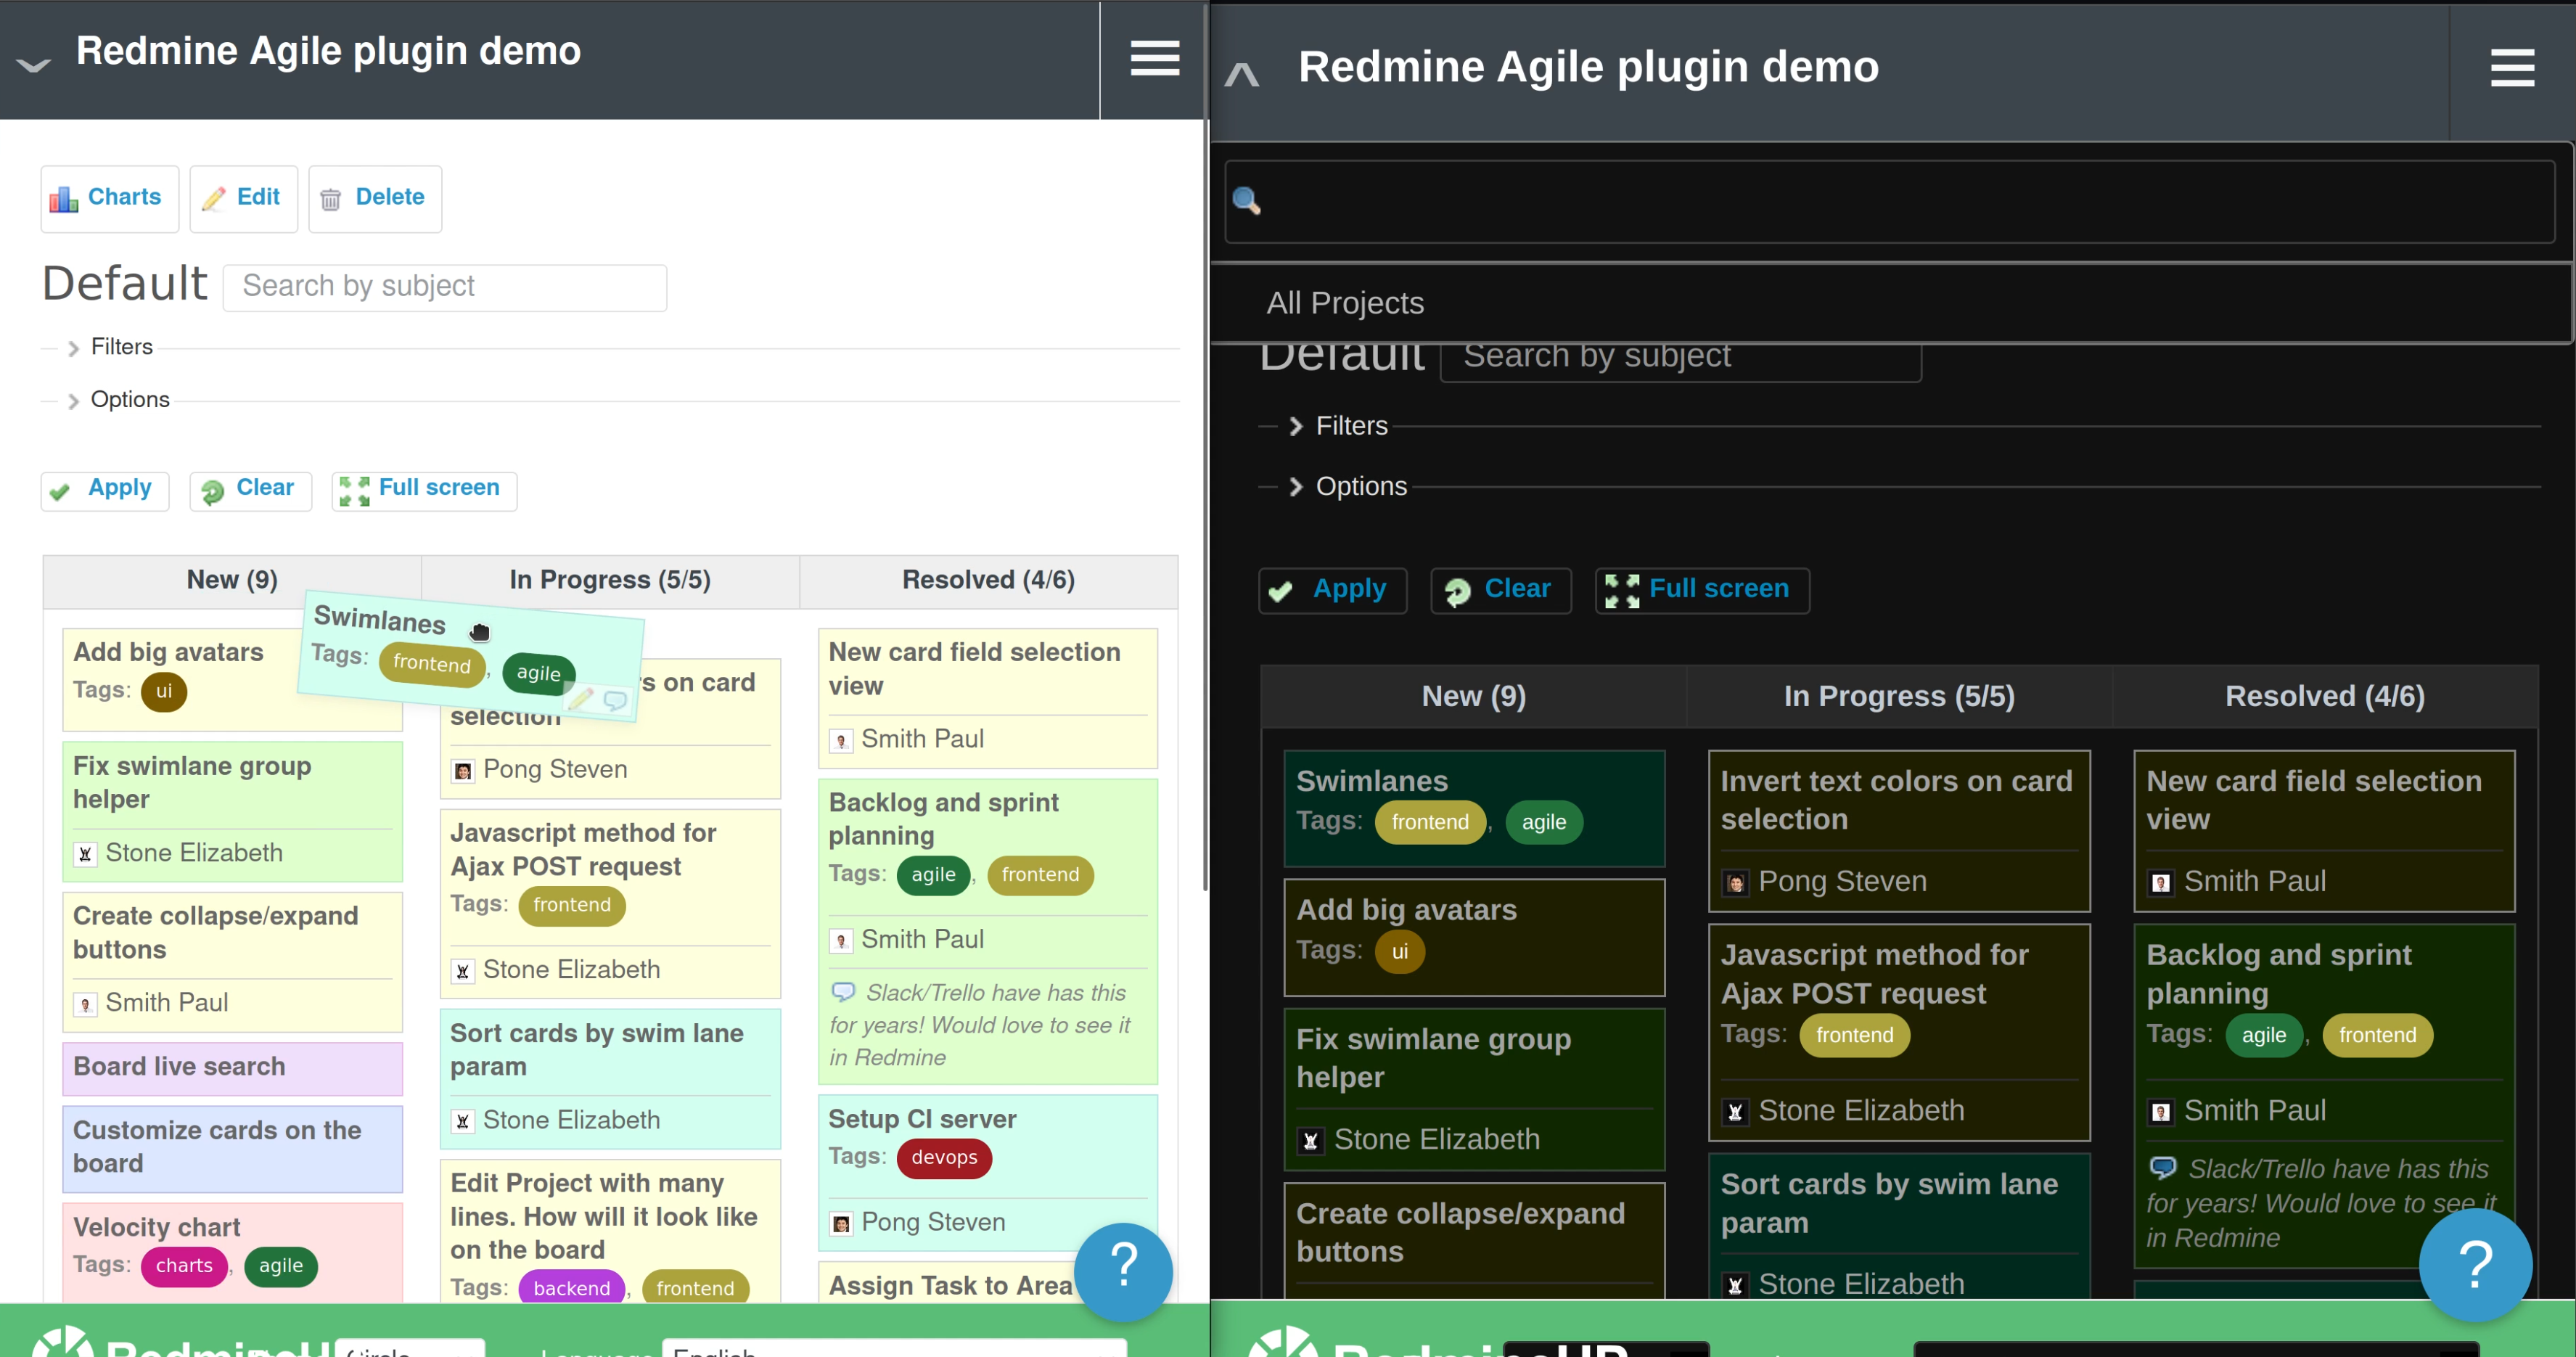
Task: Click the search magnifier in the dark panel
Action: tap(1247, 201)
